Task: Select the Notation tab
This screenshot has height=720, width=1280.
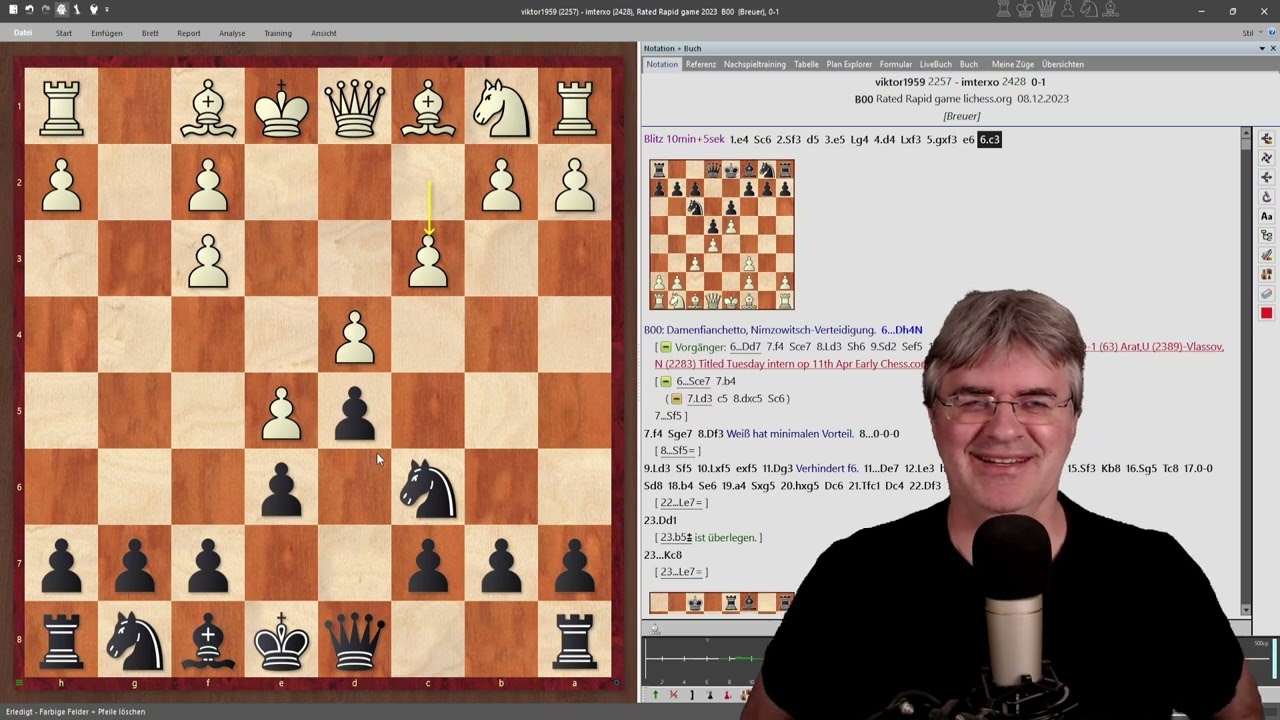Action: [x=662, y=64]
